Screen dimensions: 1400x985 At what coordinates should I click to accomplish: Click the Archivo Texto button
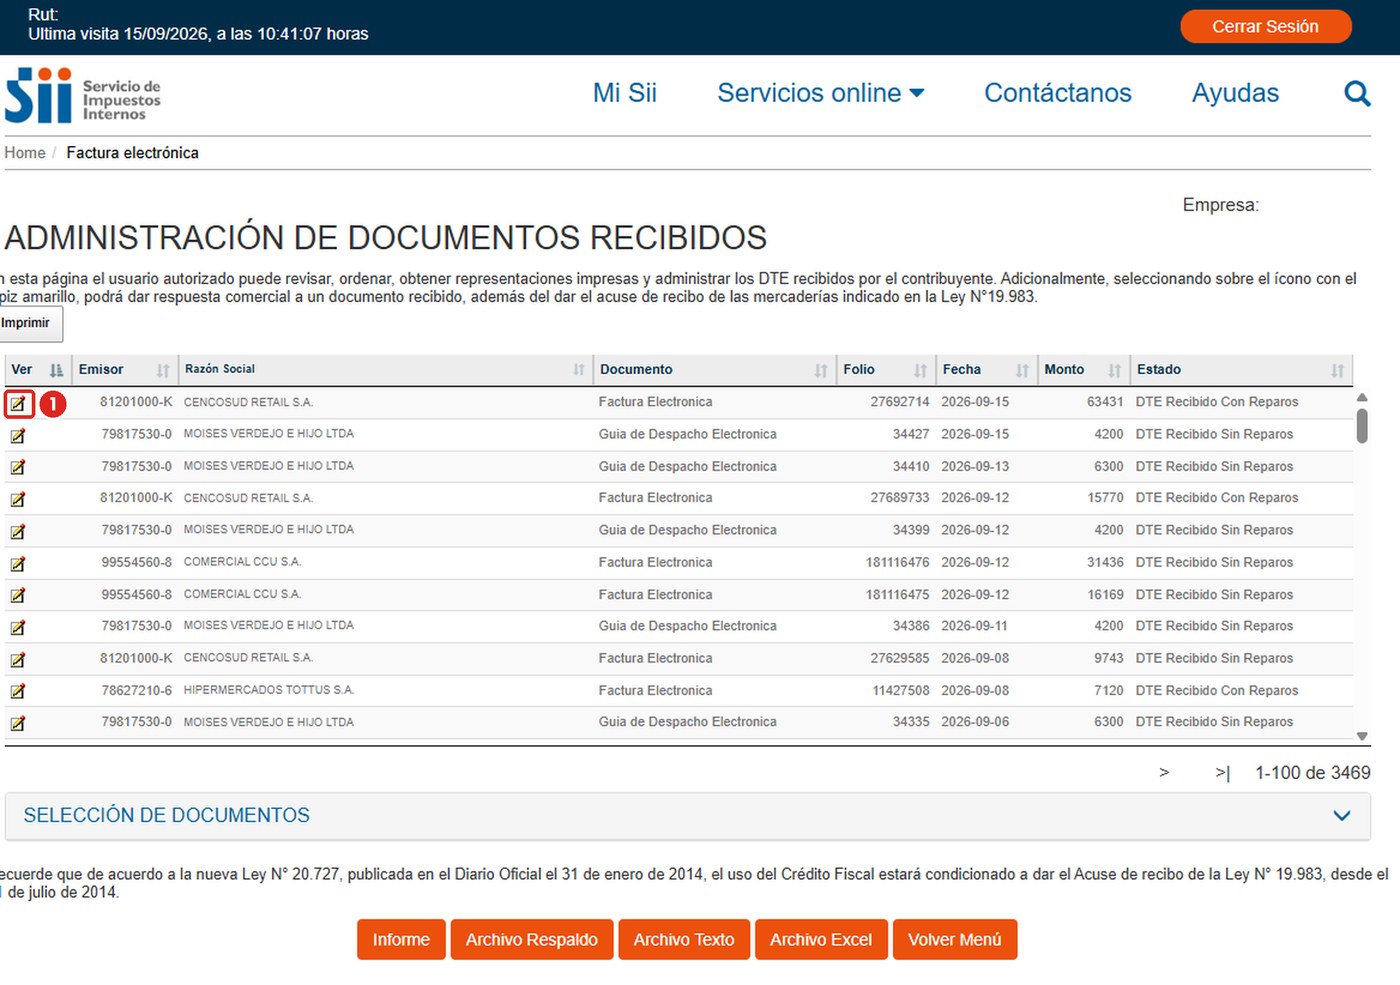coord(684,940)
